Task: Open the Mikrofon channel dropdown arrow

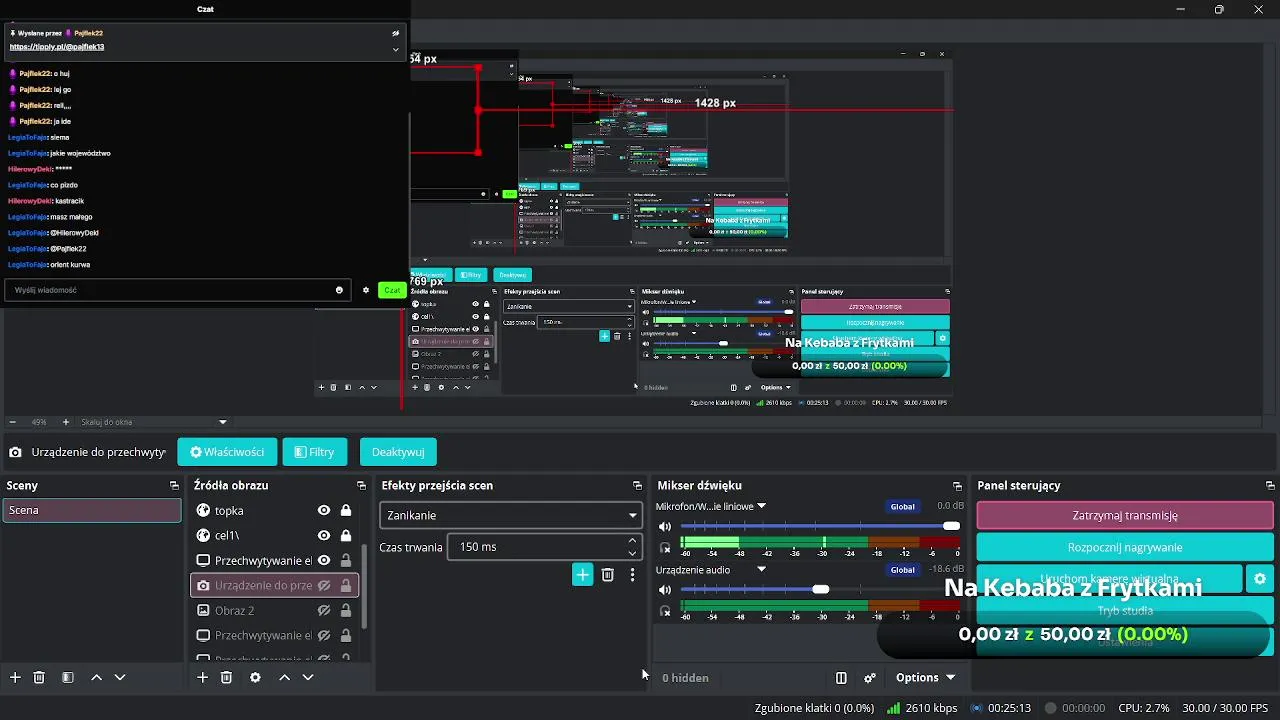Action: pos(762,506)
